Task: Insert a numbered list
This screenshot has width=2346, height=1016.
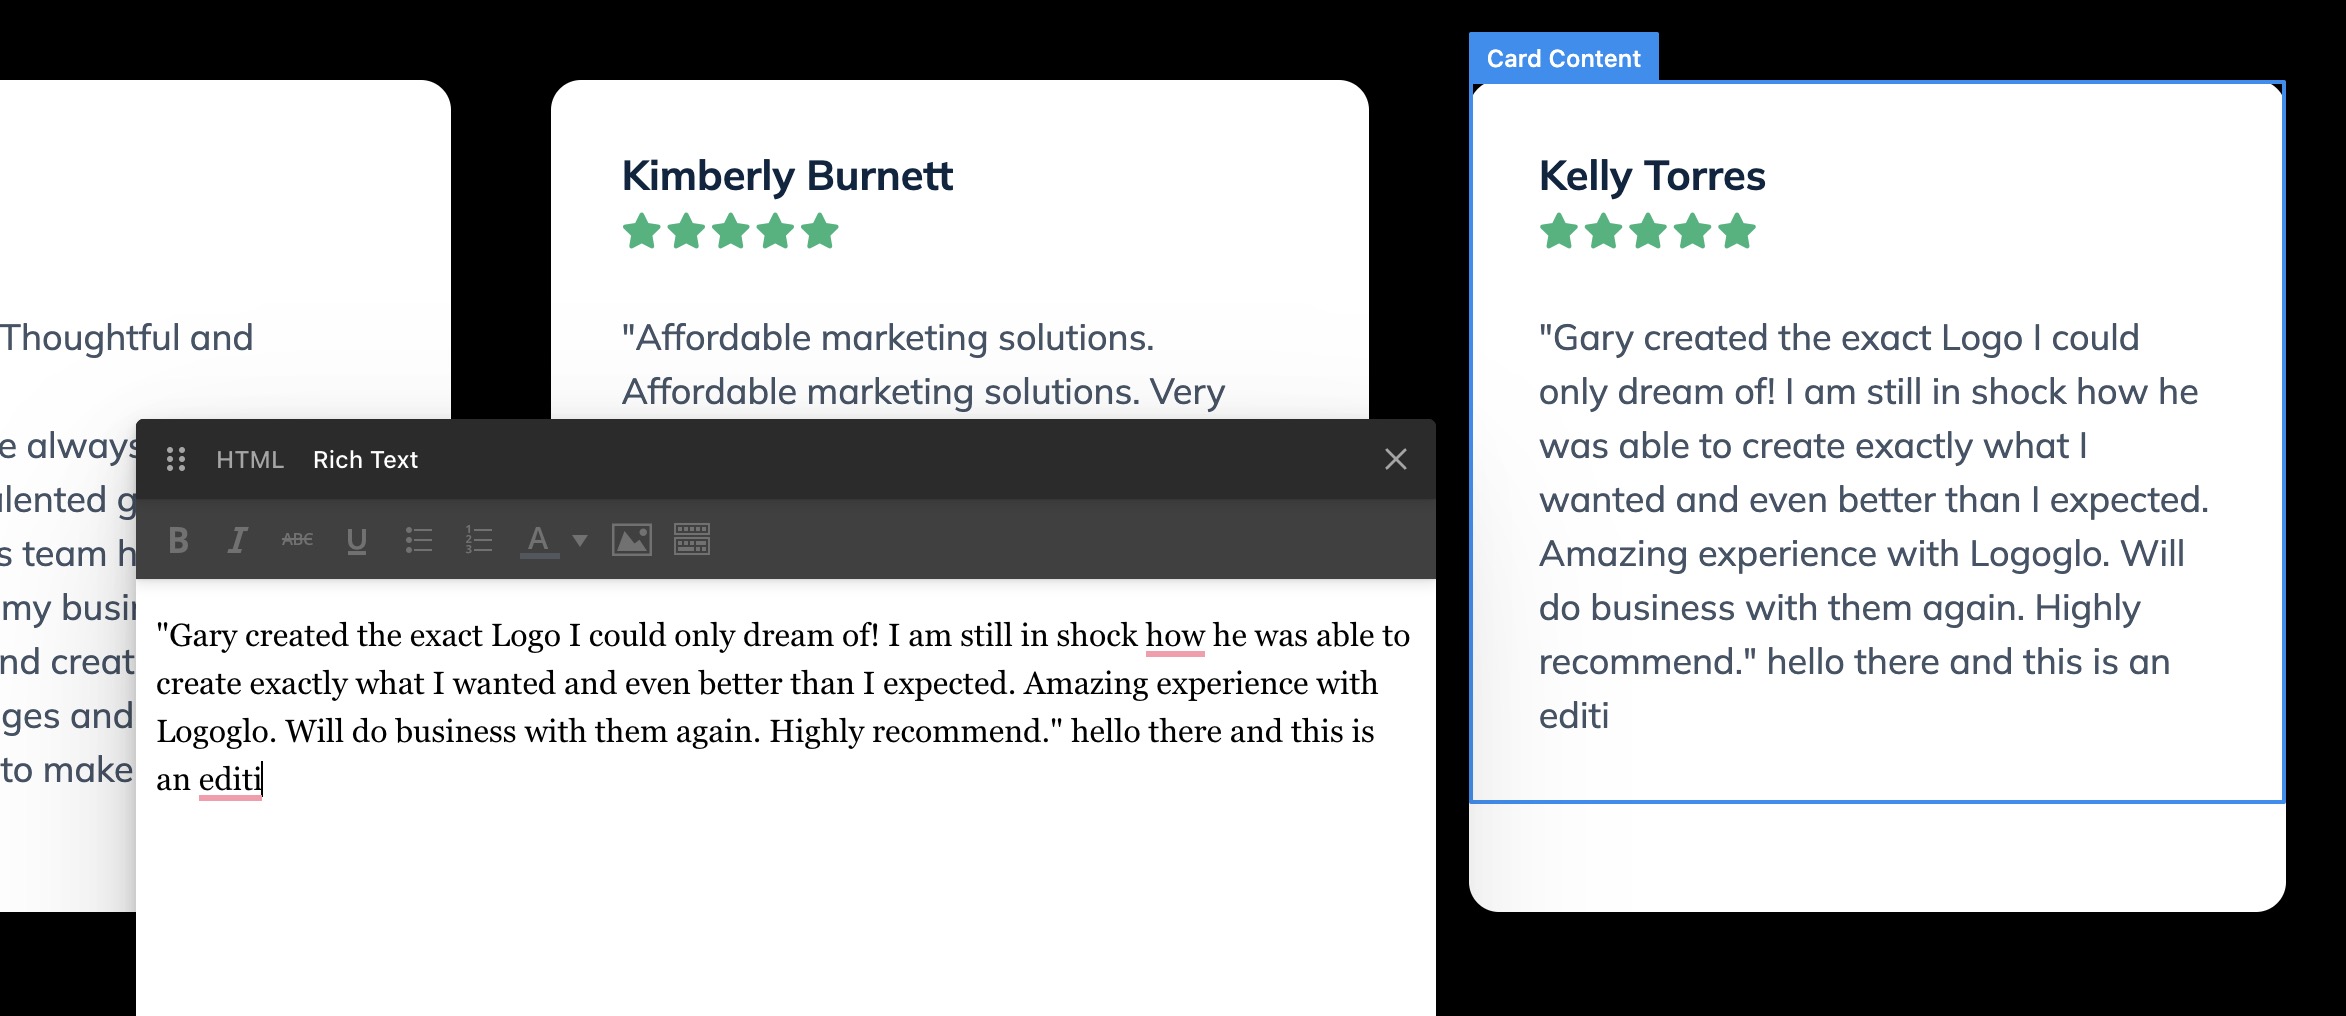Action: point(478,541)
